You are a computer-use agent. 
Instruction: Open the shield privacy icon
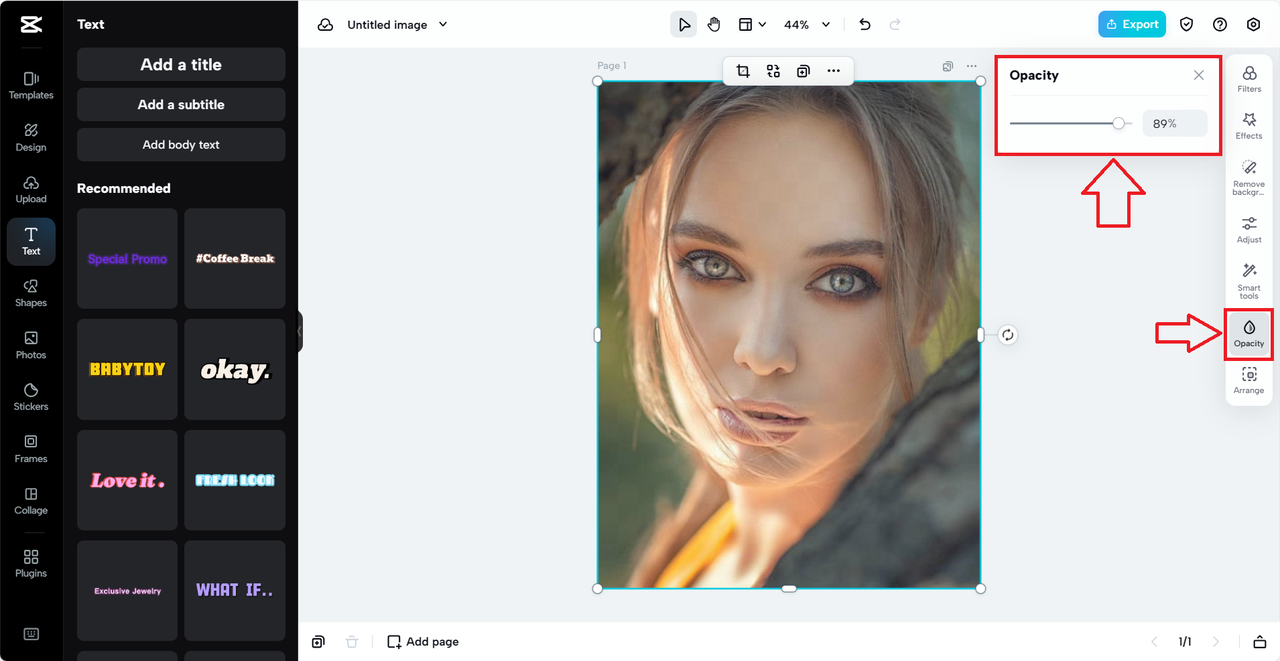(x=1187, y=25)
